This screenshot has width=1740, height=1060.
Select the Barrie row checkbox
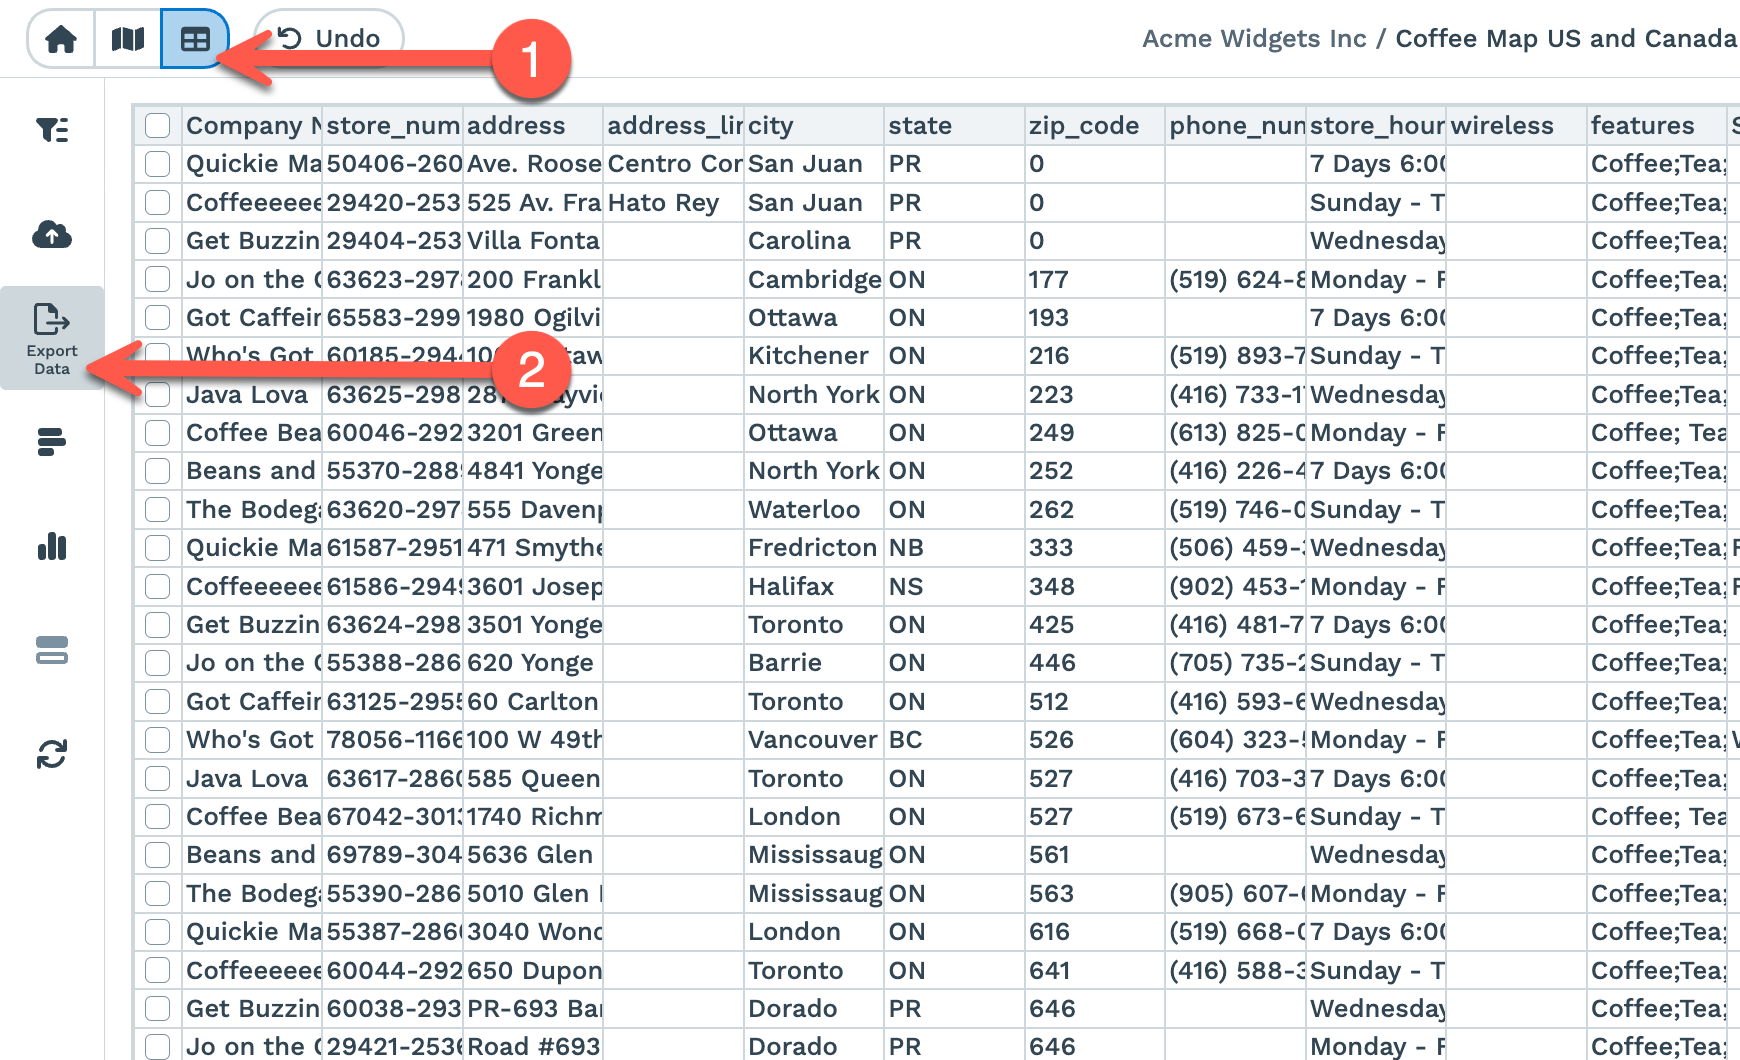click(x=157, y=663)
